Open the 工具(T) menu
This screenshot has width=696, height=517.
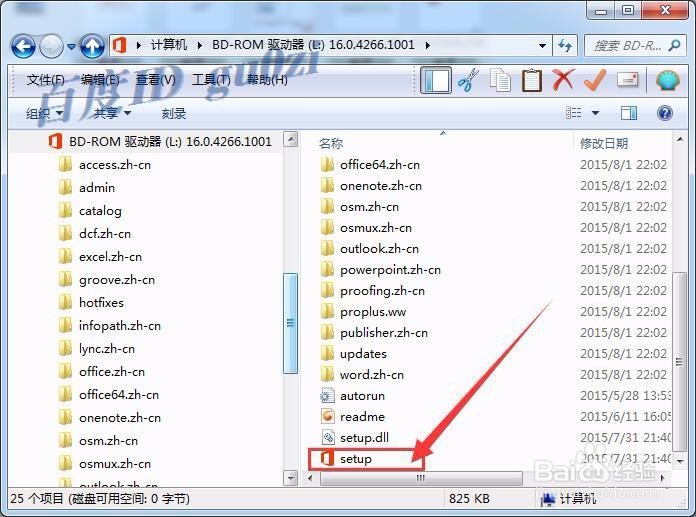coord(211,80)
